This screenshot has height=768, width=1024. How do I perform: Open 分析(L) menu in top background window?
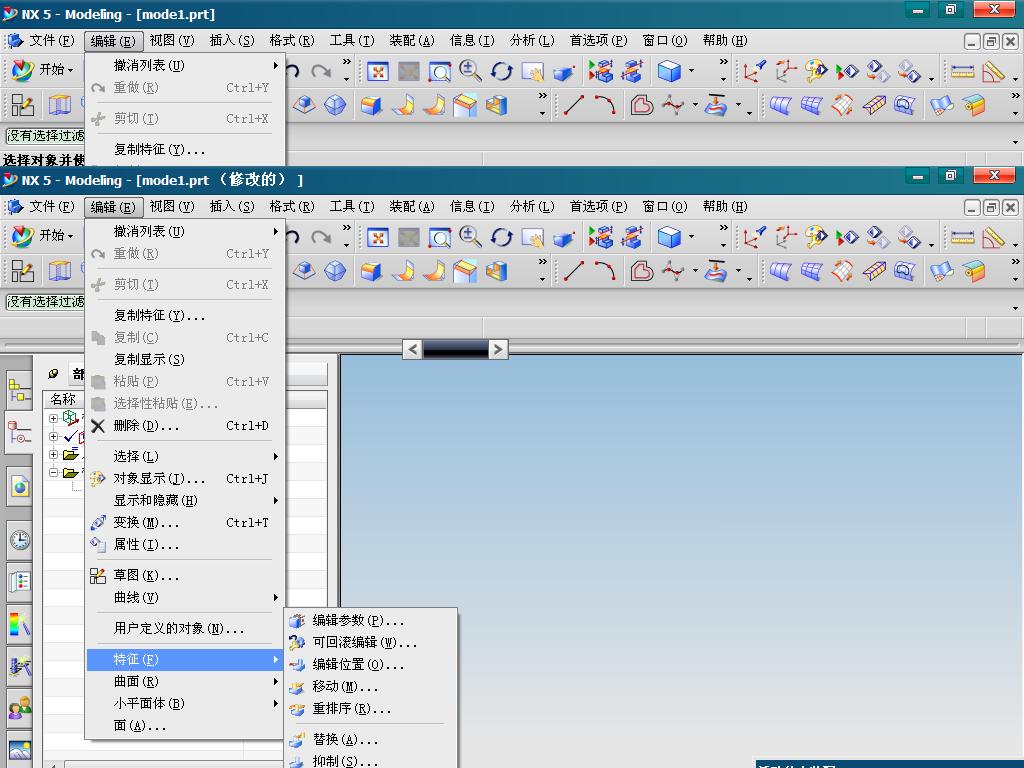pyautogui.click(x=532, y=40)
